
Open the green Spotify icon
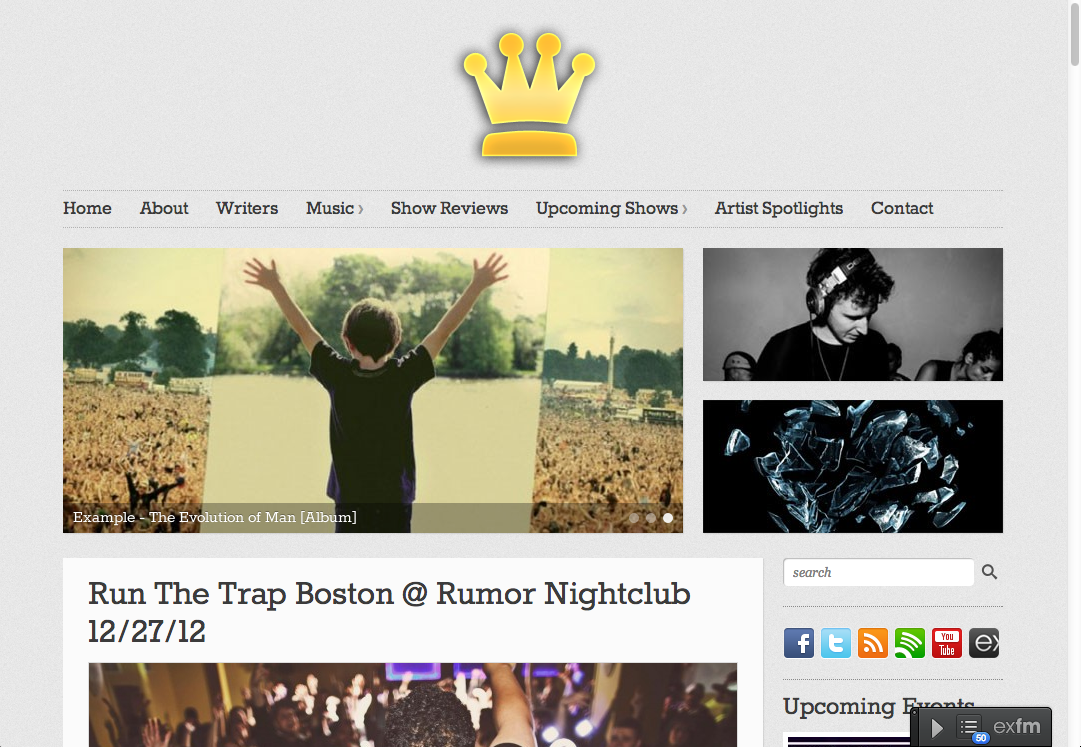(x=909, y=643)
